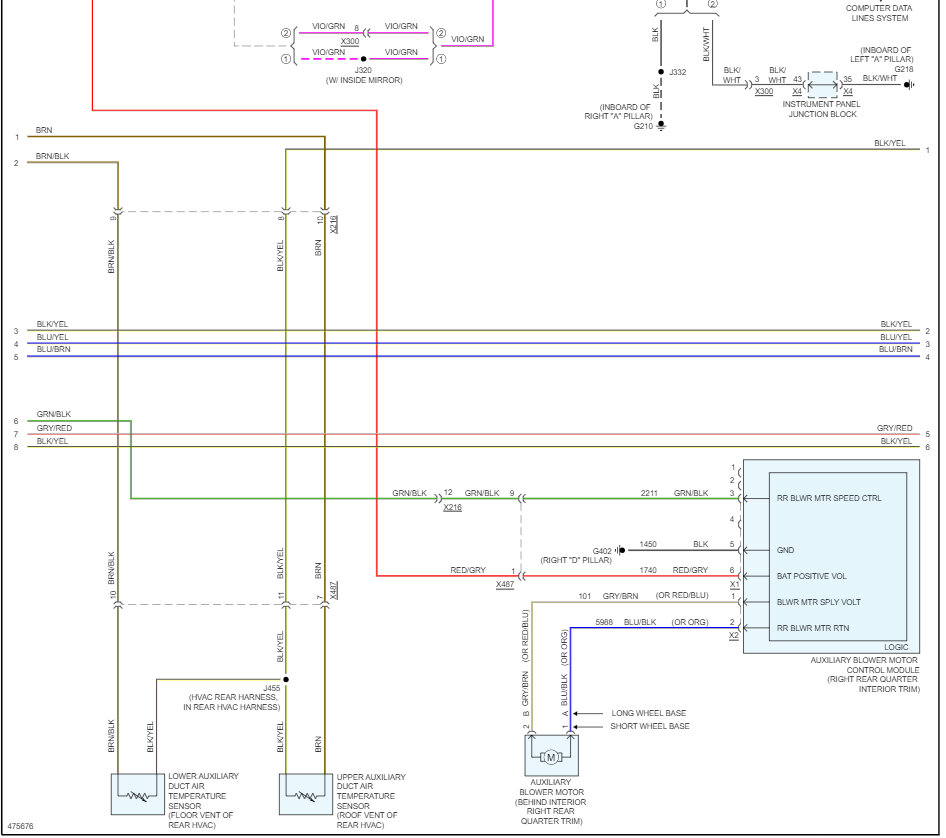This screenshot has height=838, width=946.
Task: Click the G218 ground symbol
Action: [909, 84]
